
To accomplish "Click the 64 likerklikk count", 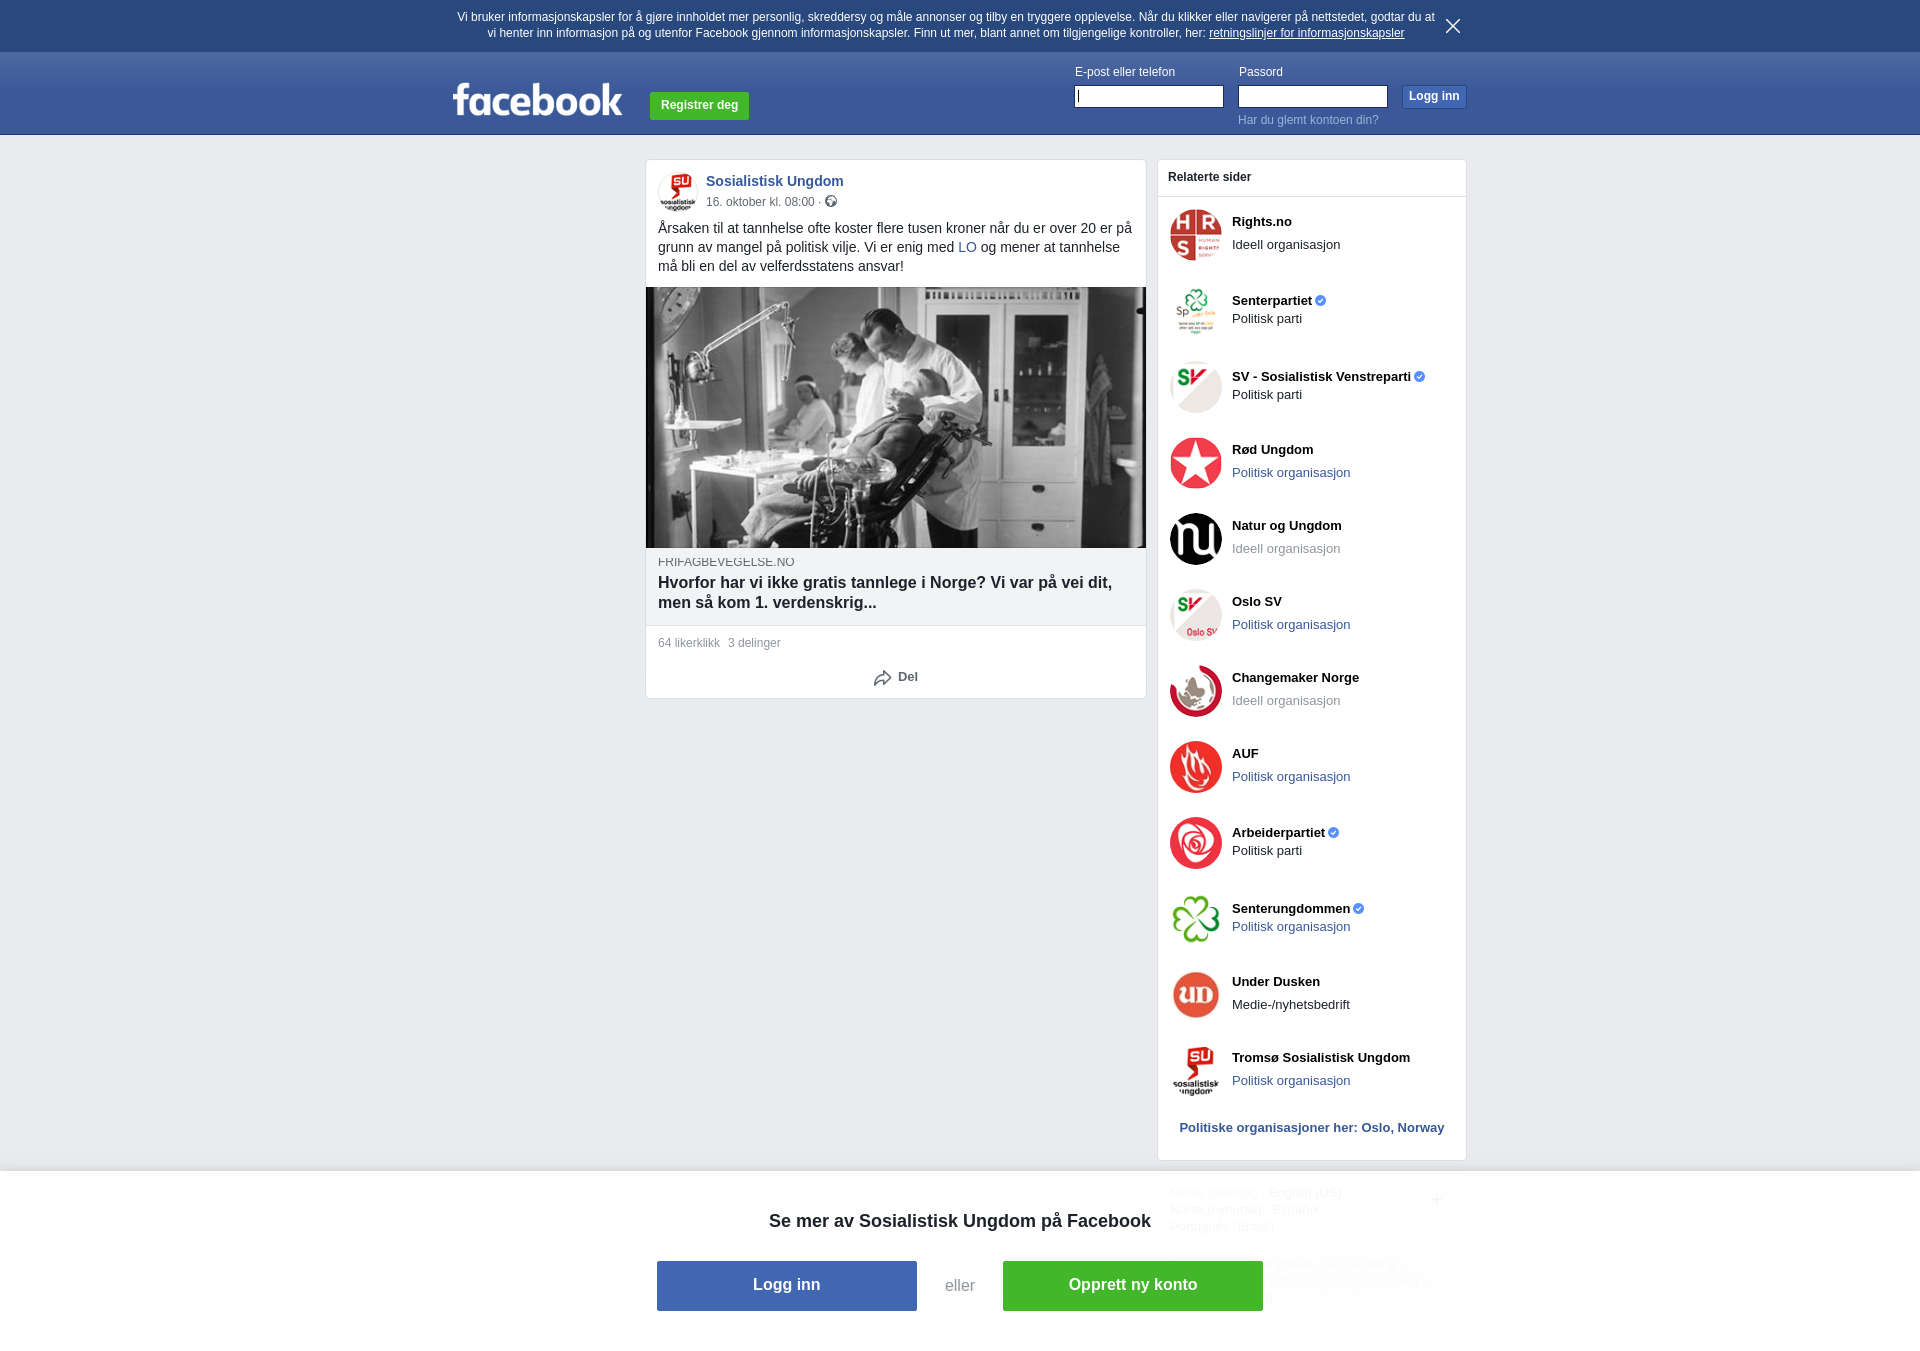I will (x=689, y=643).
